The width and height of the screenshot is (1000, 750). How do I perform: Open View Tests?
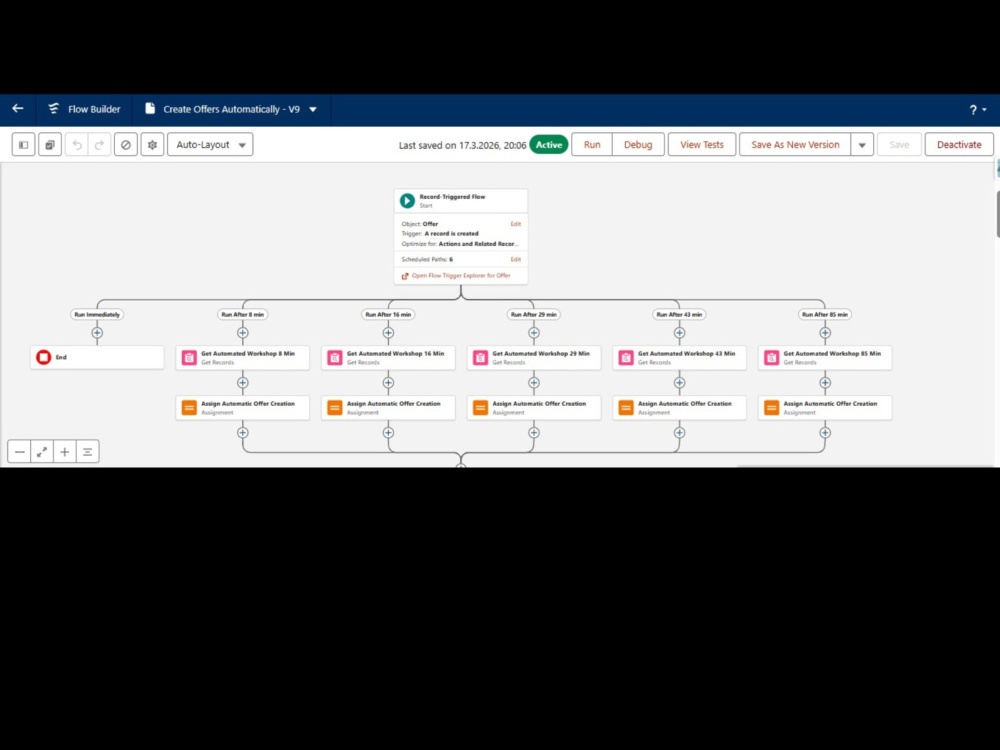[702, 145]
